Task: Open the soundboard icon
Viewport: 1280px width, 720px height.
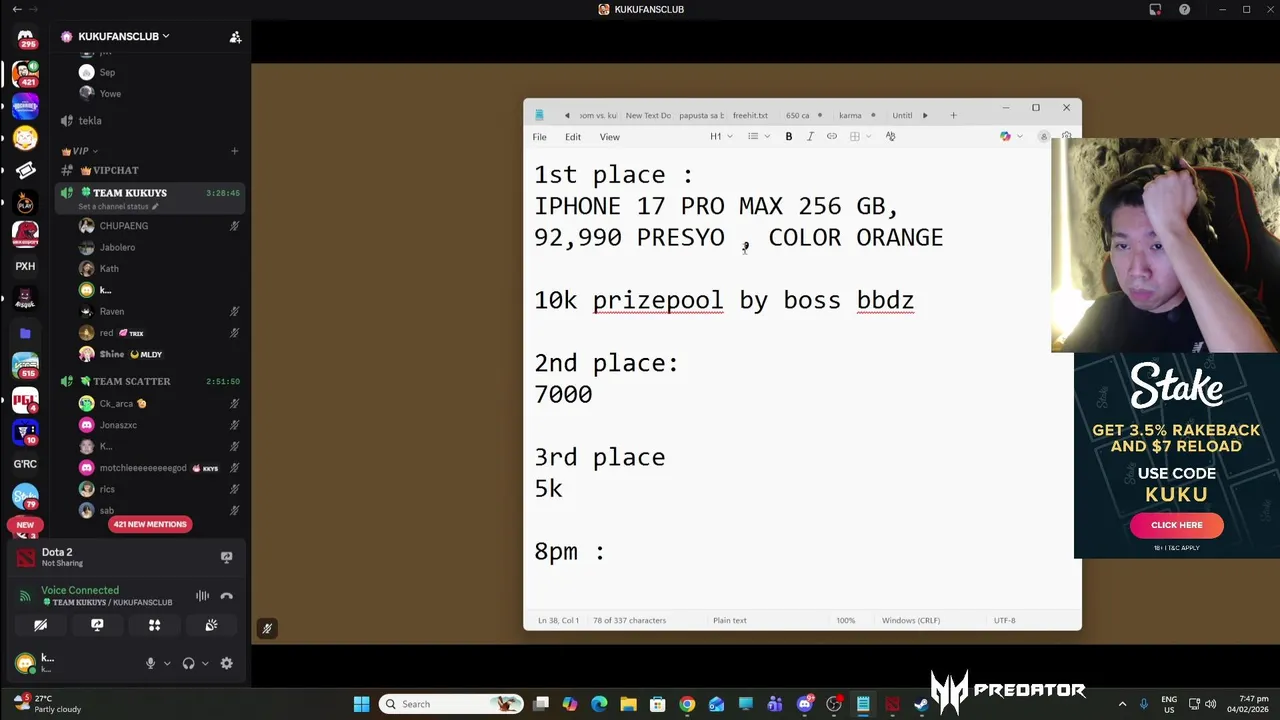Action: (211, 625)
